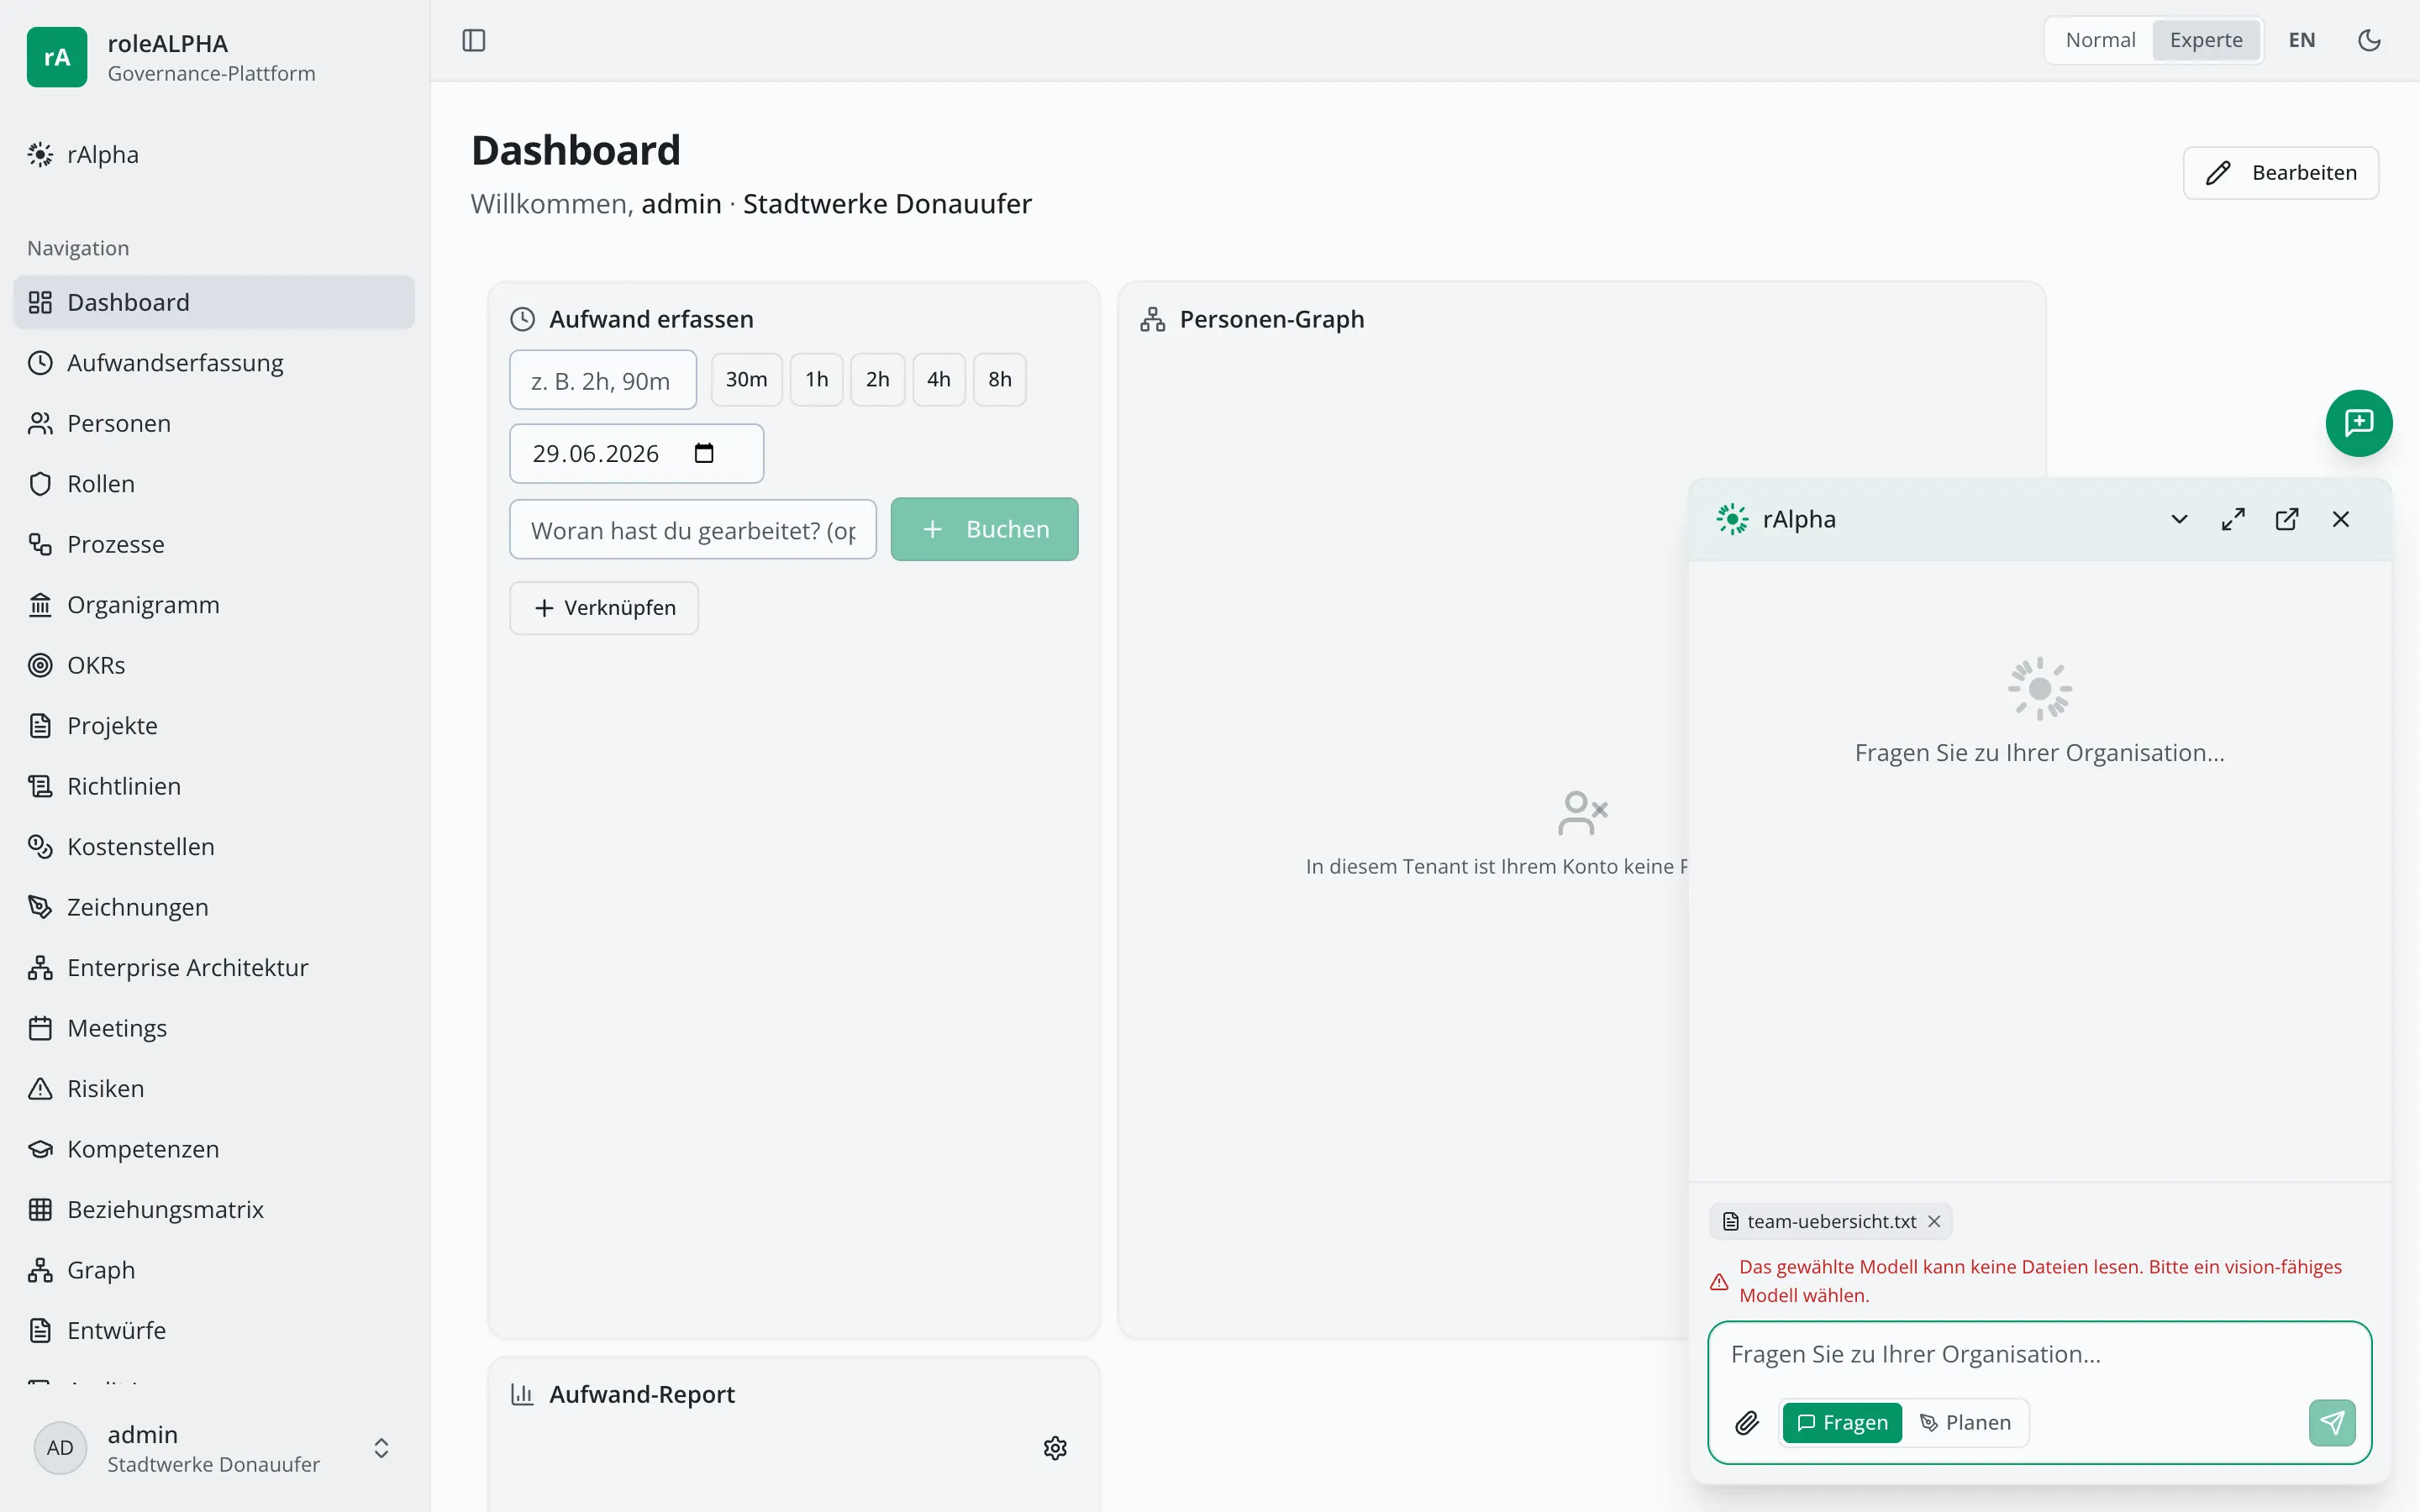Choose the 8h quick duration
Viewport: 2420px width, 1512px height.
point(999,379)
